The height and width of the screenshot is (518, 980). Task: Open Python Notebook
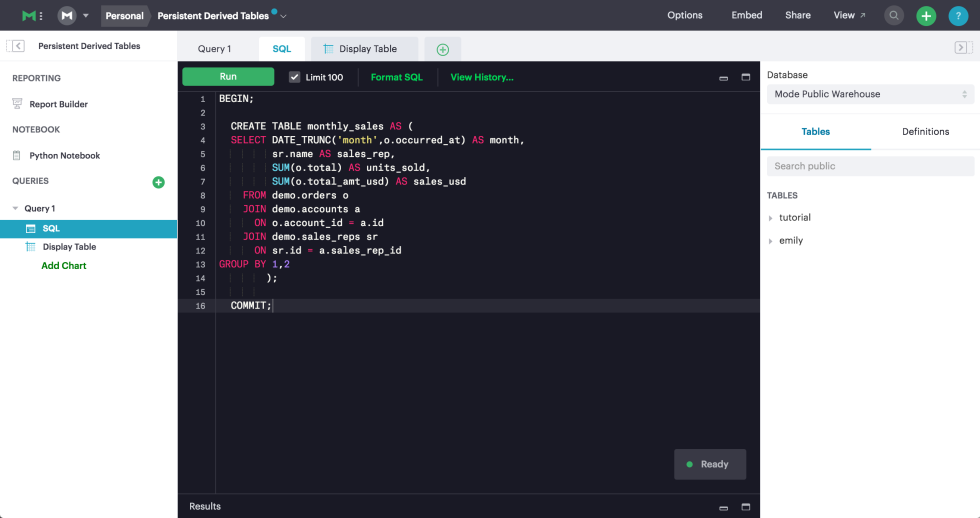(x=64, y=156)
